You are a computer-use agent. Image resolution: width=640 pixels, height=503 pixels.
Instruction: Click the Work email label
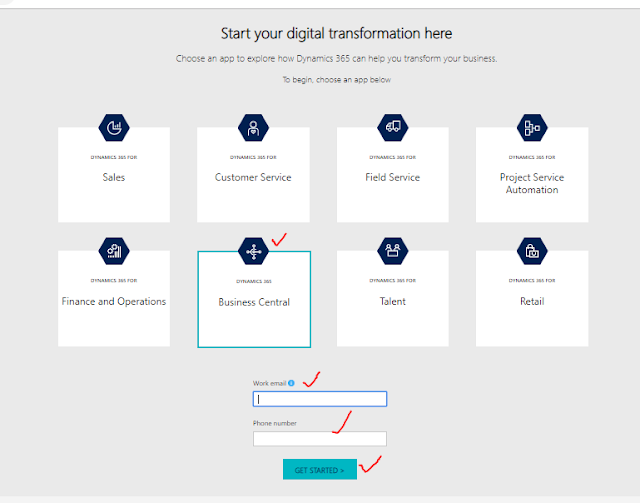click(x=269, y=383)
